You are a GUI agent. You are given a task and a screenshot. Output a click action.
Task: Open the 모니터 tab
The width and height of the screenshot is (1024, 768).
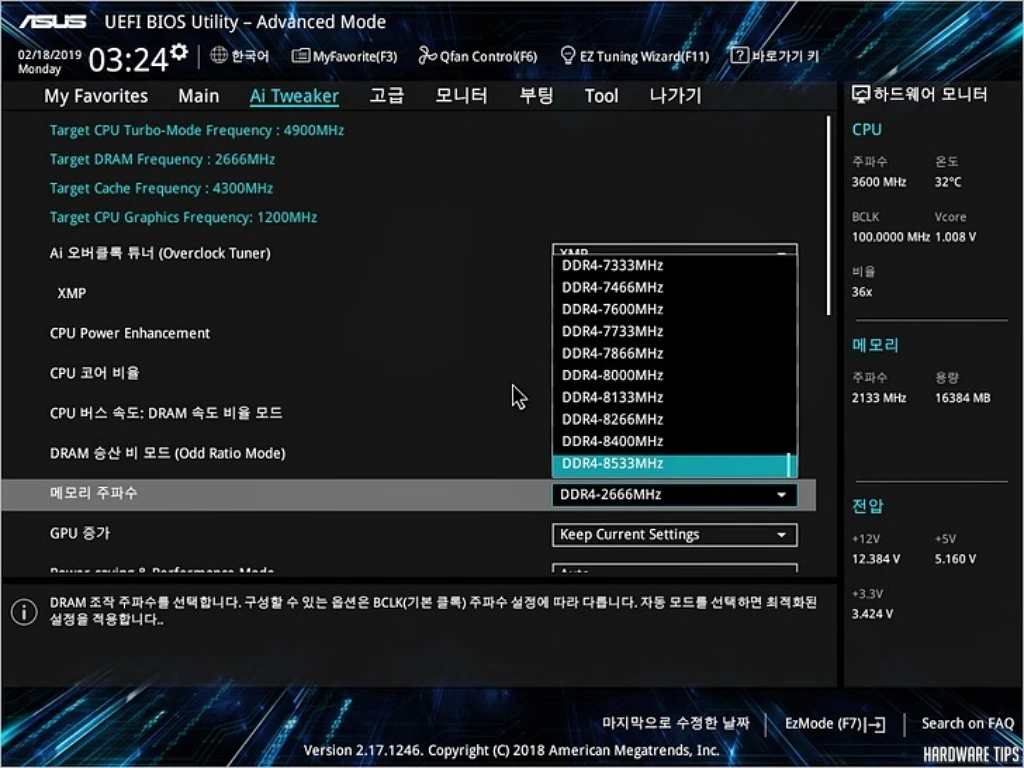pos(461,96)
